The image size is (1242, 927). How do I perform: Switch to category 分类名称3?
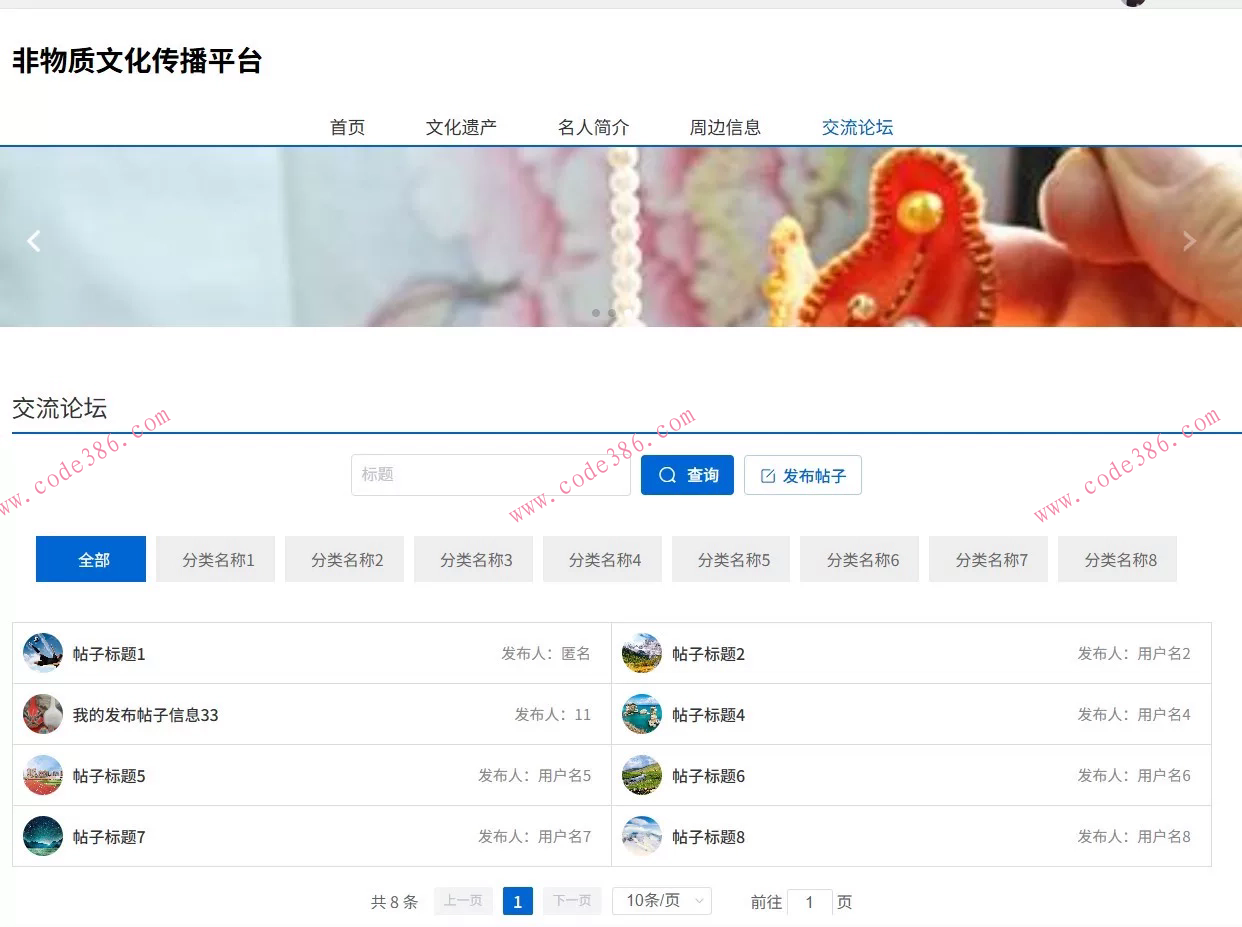pos(473,559)
